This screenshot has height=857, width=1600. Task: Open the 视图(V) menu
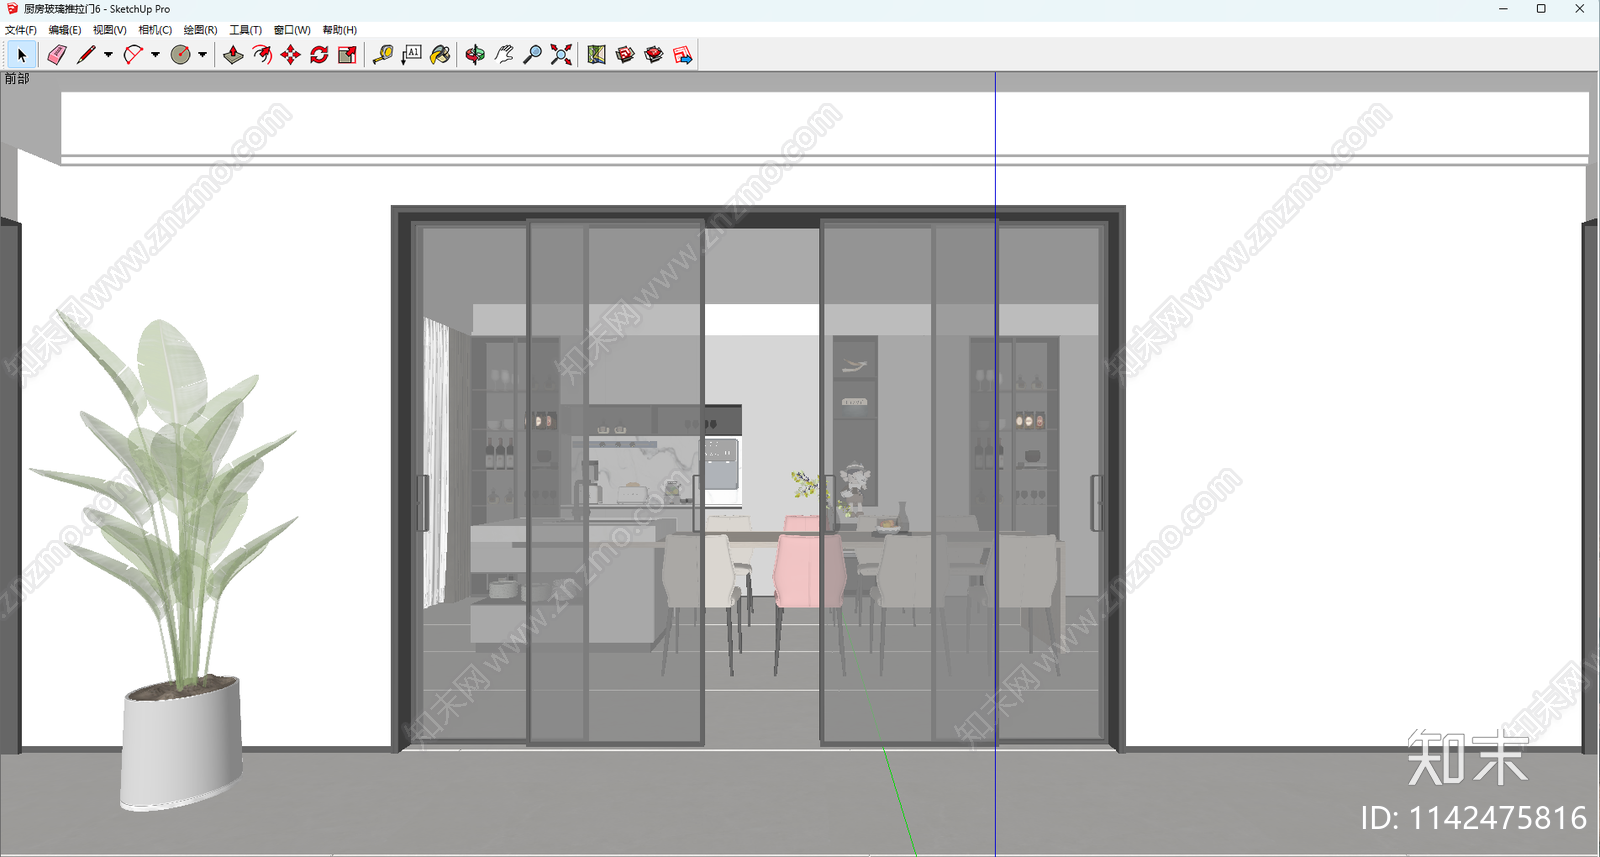click(x=110, y=30)
